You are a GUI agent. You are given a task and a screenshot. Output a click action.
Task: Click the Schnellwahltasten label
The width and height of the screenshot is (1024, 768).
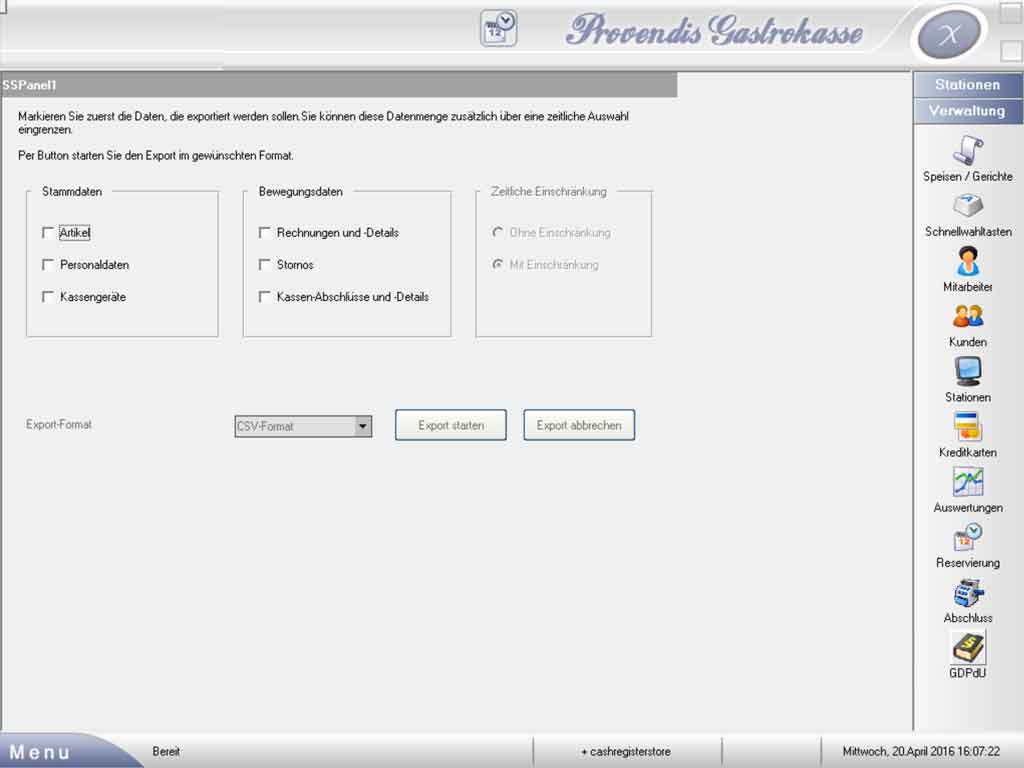click(x=968, y=232)
